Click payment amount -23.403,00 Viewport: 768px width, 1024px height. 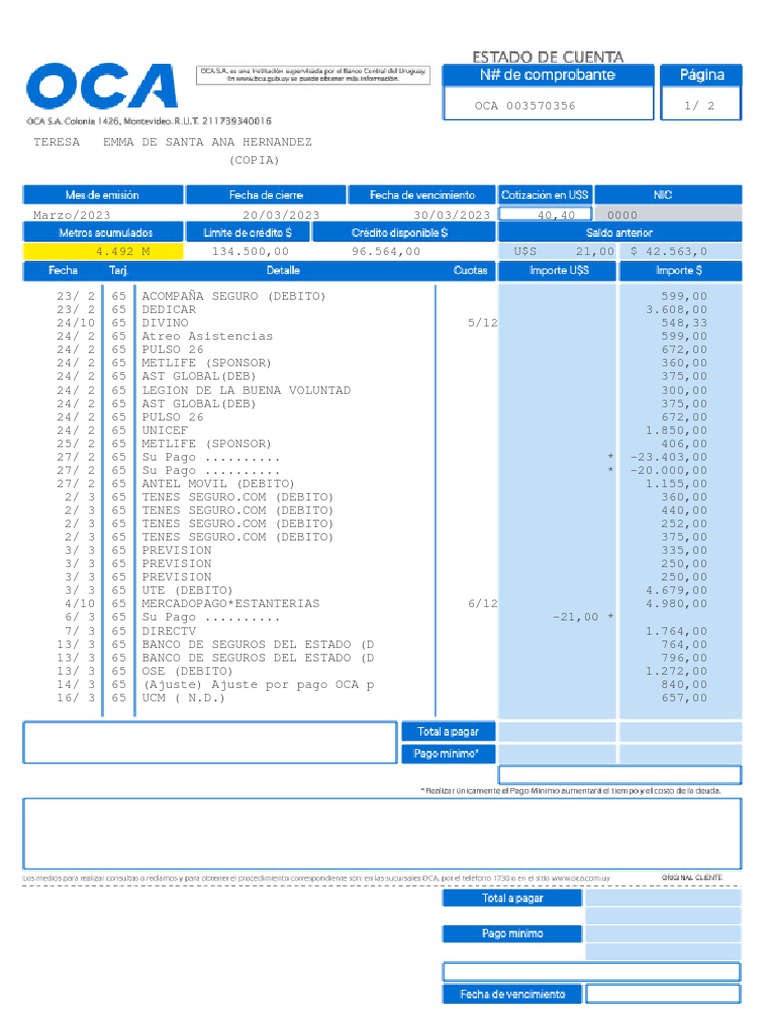coord(669,457)
